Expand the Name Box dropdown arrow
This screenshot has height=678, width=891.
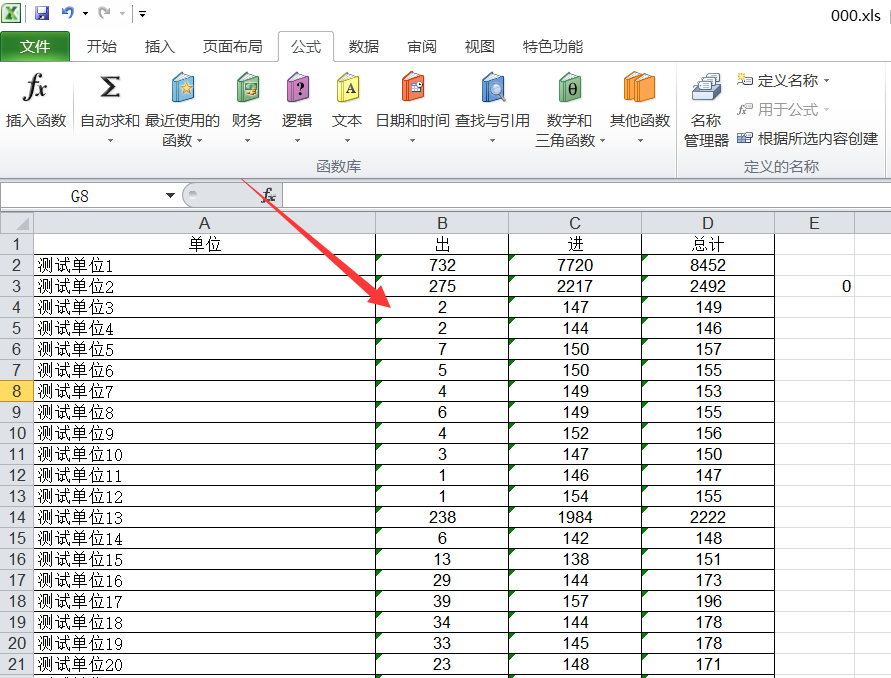point(170,196)
